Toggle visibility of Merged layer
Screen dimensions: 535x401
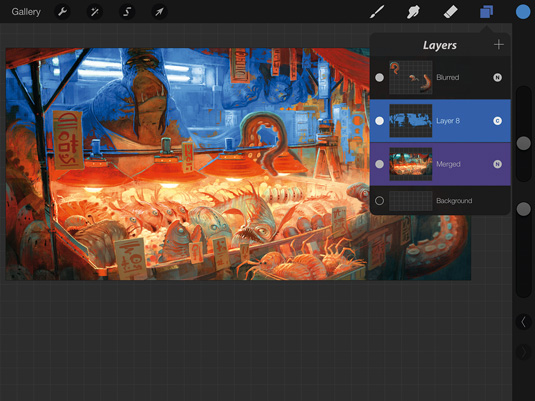pos(379,164)
